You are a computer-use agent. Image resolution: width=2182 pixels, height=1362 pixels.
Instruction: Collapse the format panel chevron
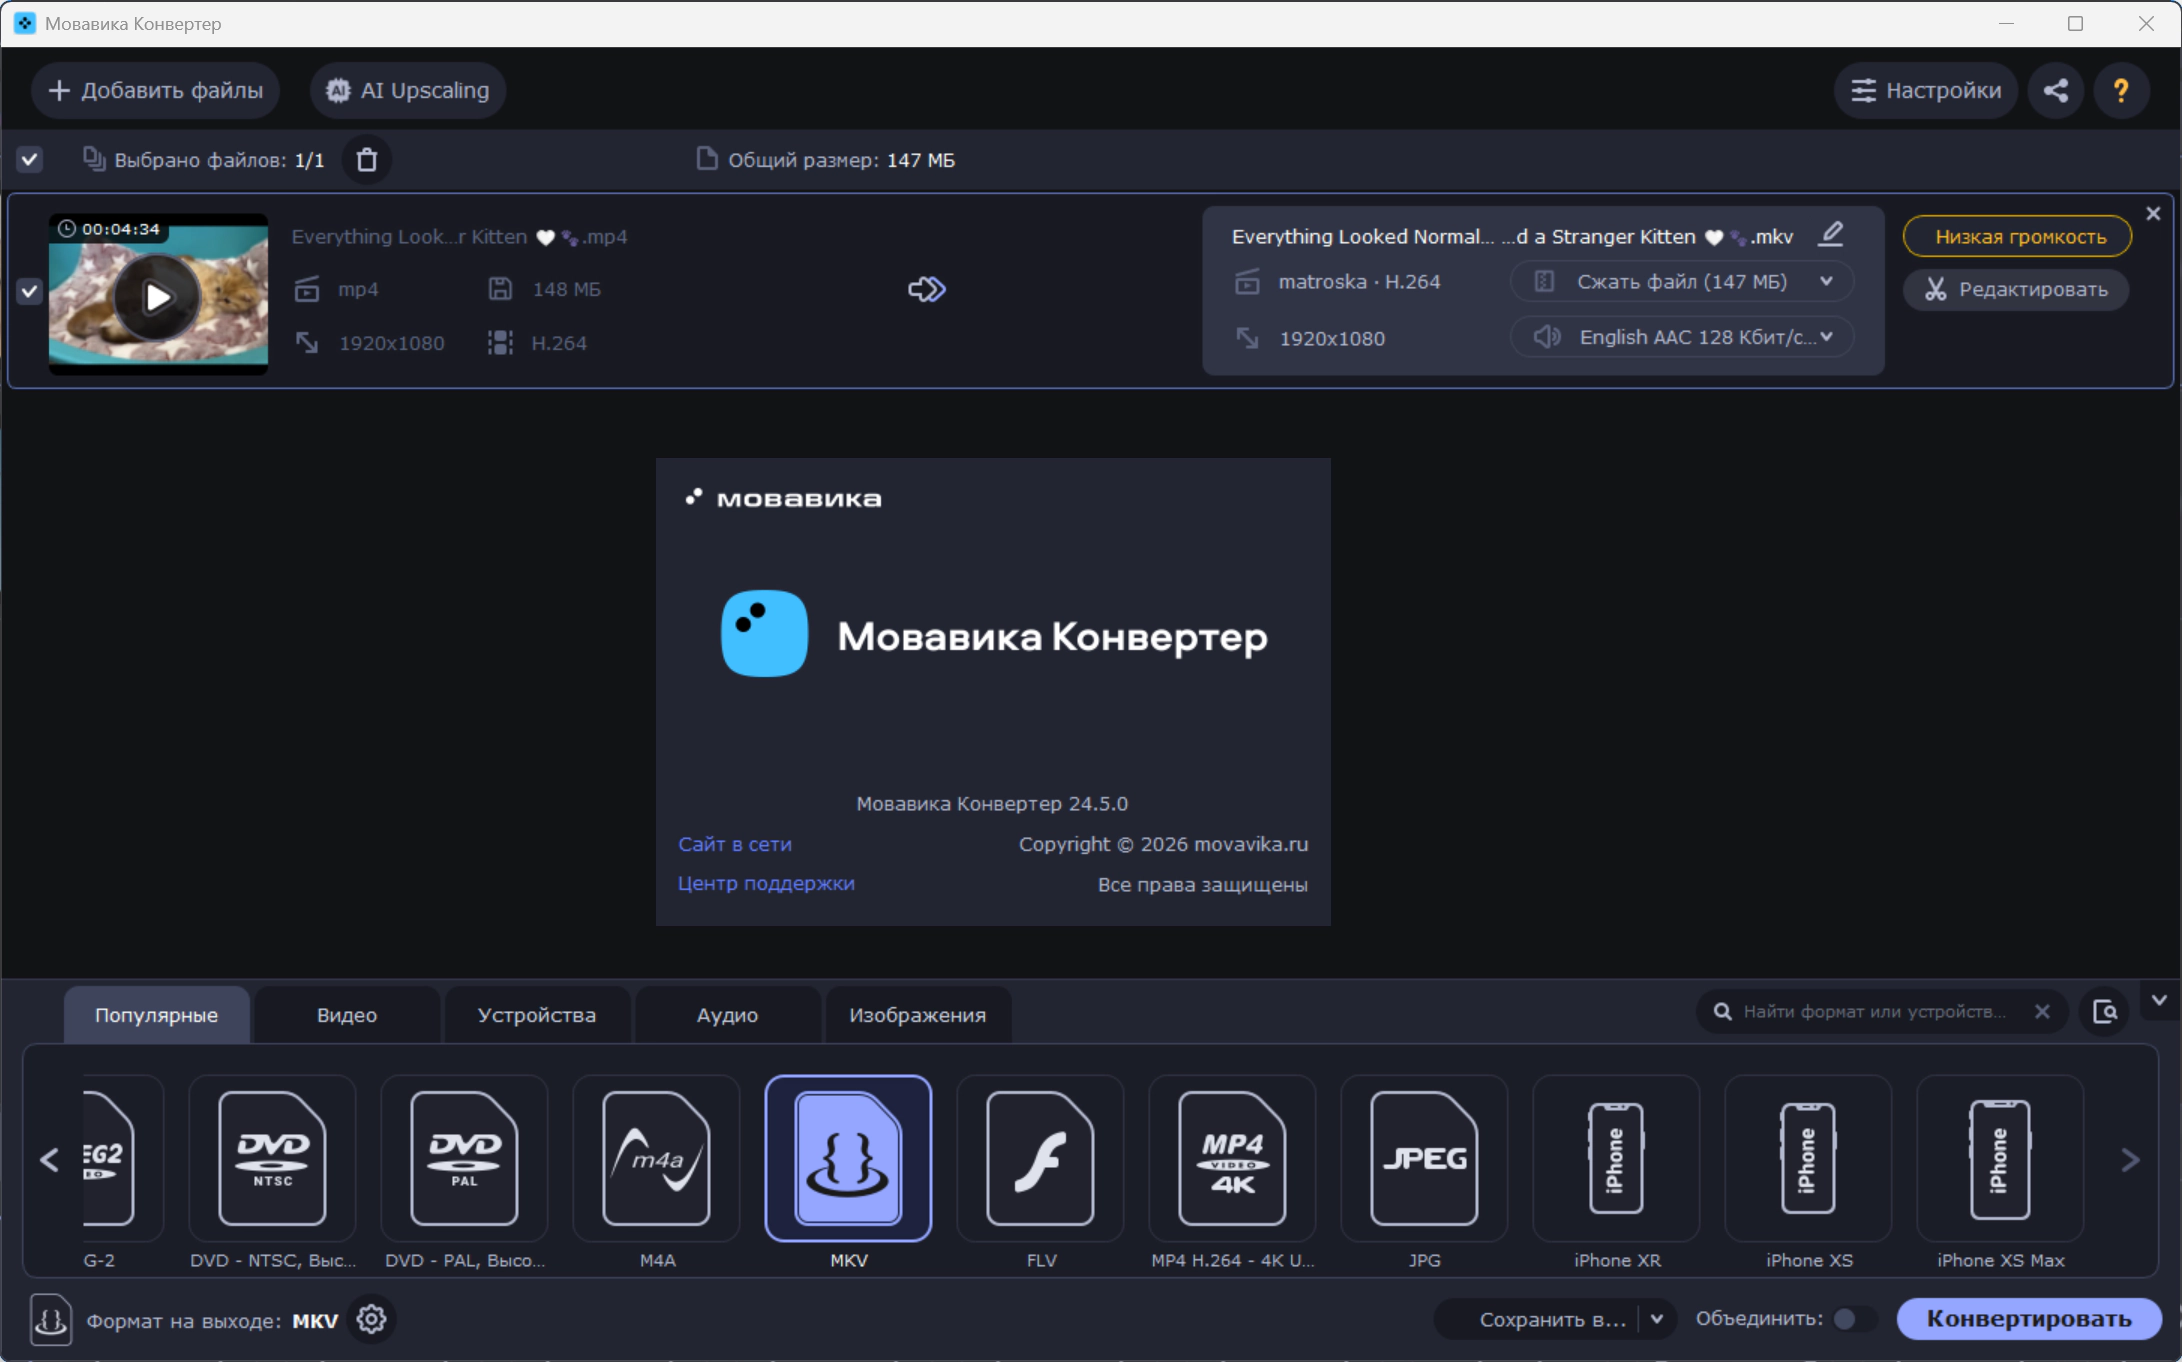2159,1000
